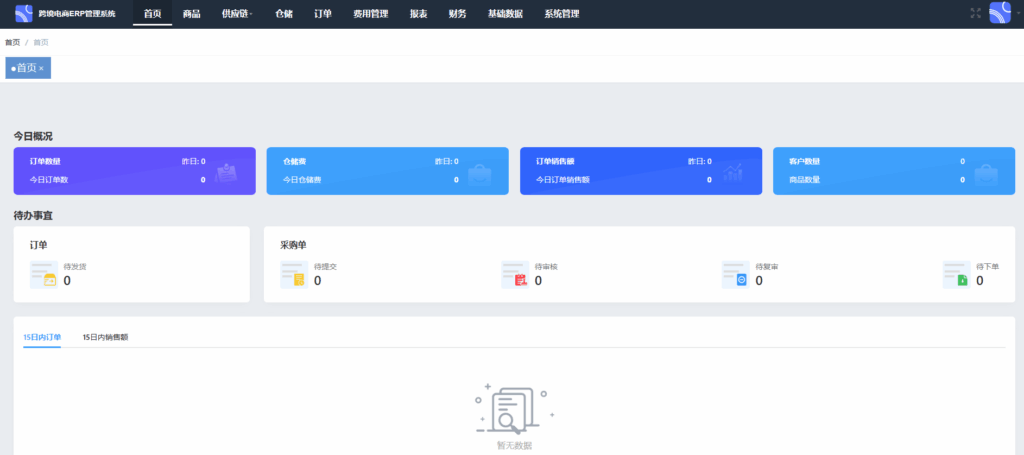Screen dimensions: 1024x455
Task: Click the first 首页 breadcrumb link
Action: (x=12, y=42)
